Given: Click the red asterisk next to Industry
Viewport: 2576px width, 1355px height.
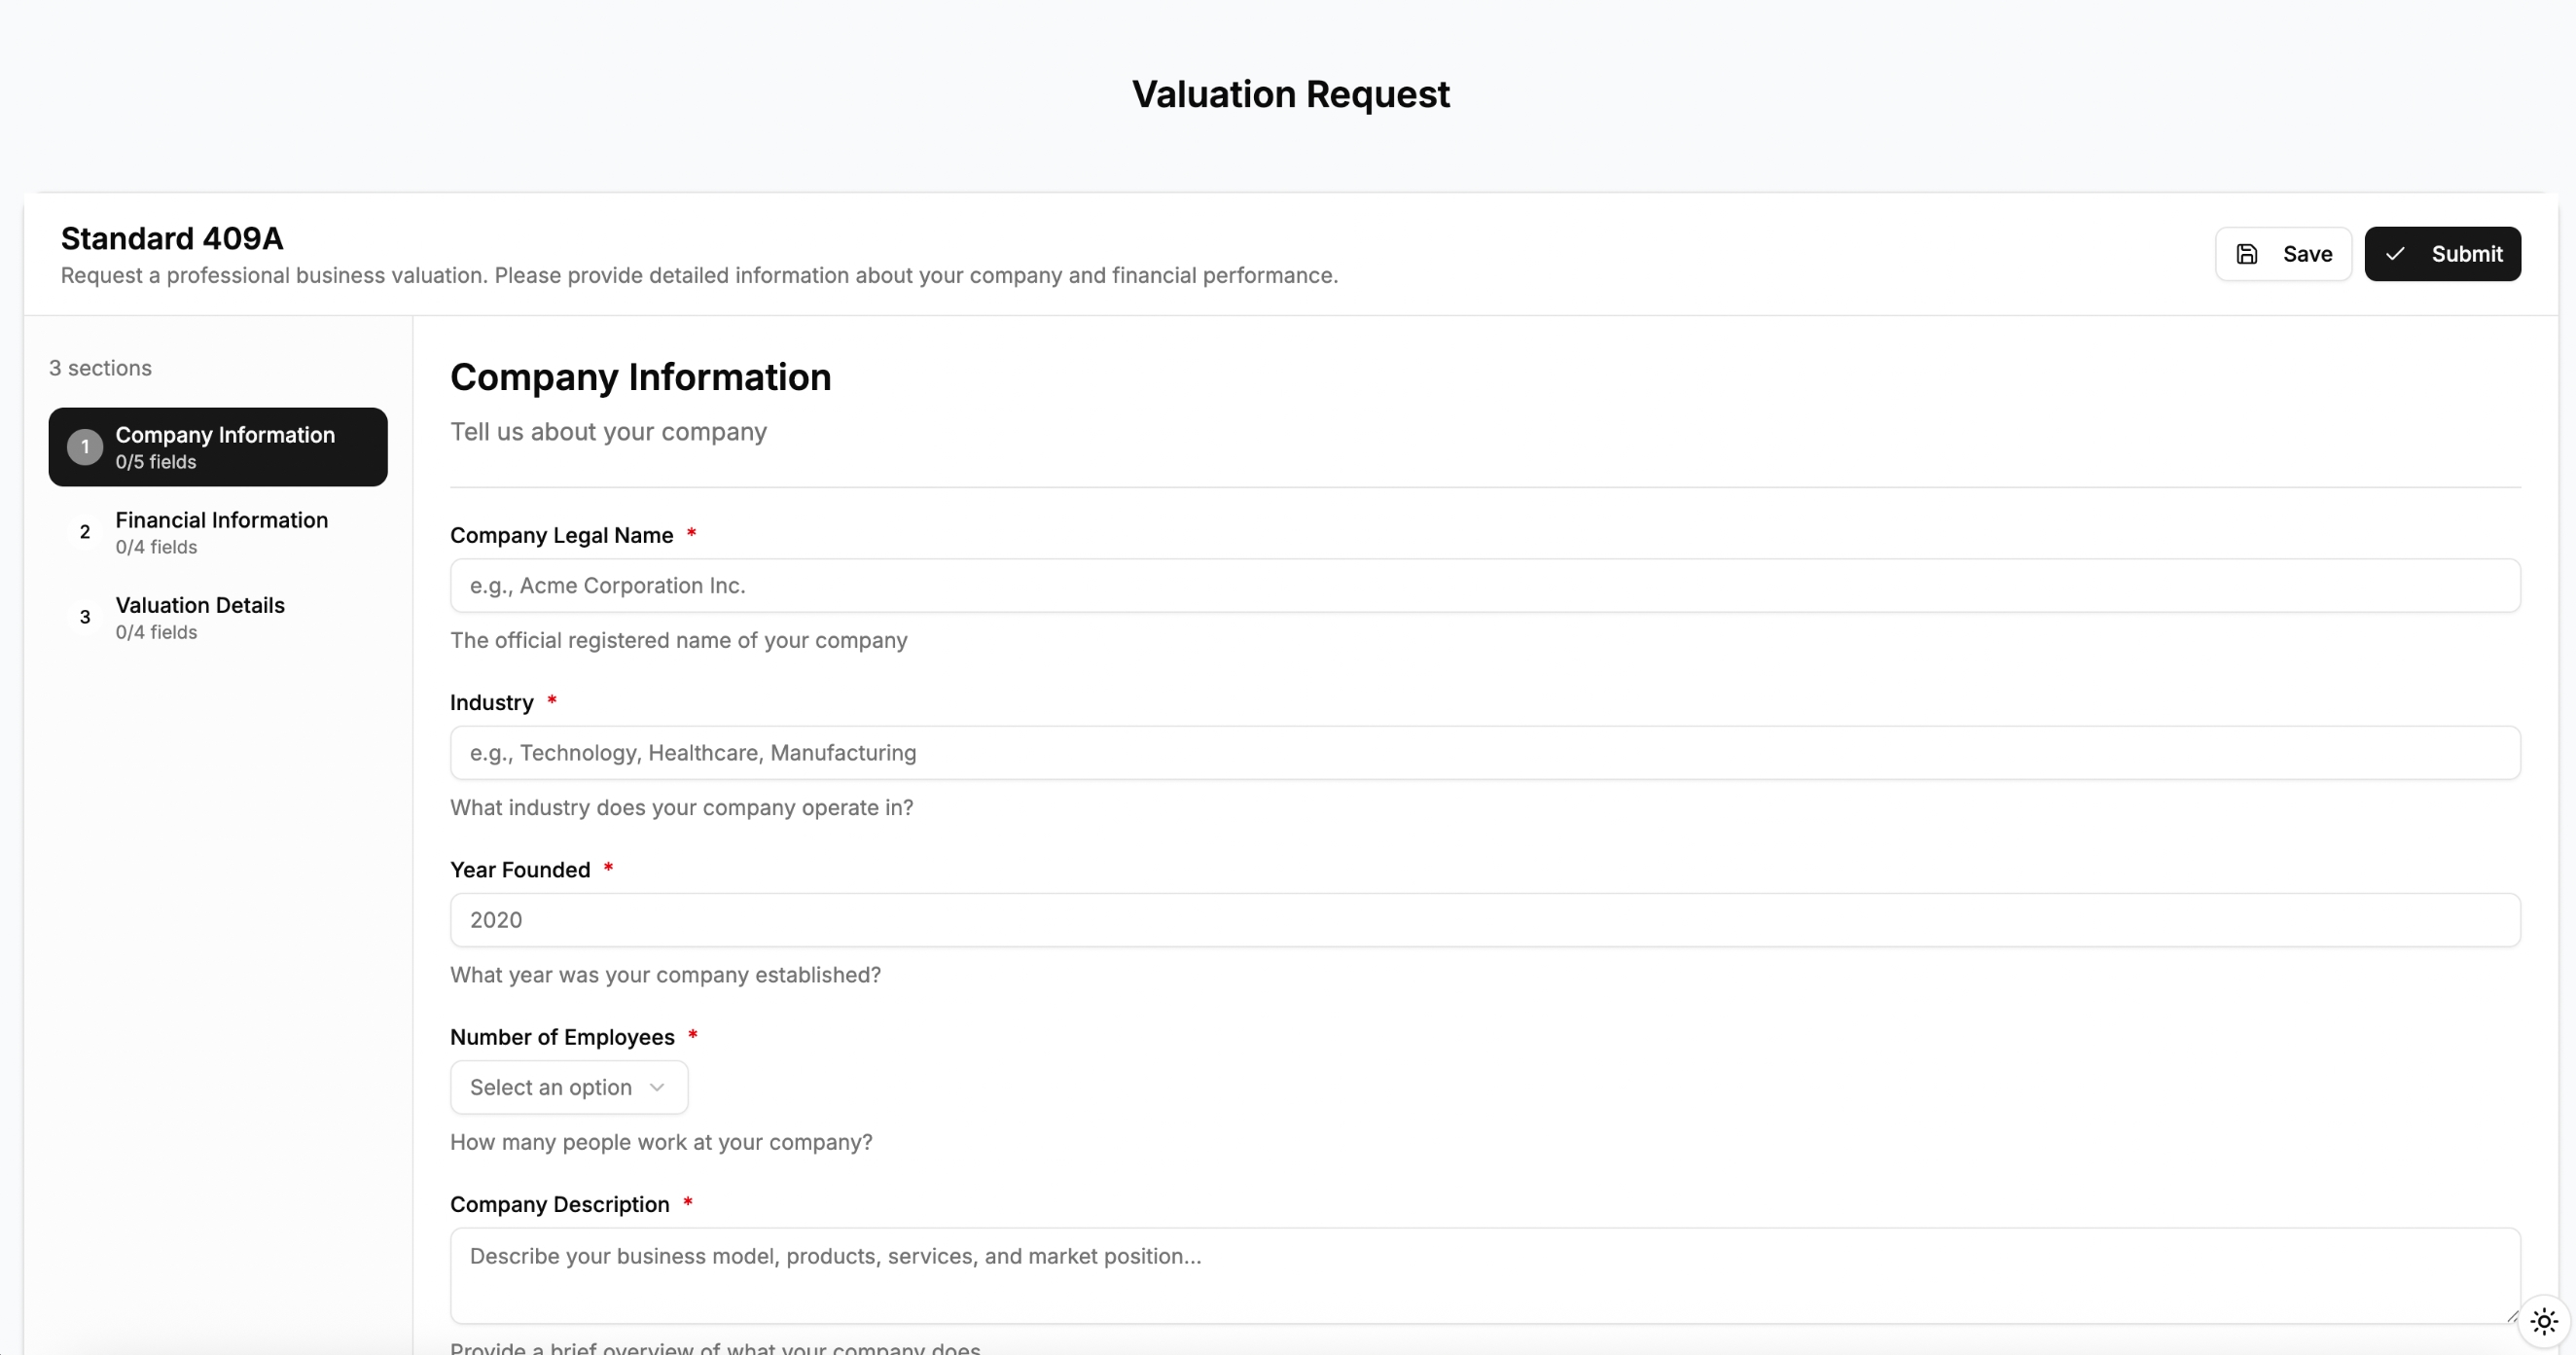Looking at the screenshot, I should 551,701.
